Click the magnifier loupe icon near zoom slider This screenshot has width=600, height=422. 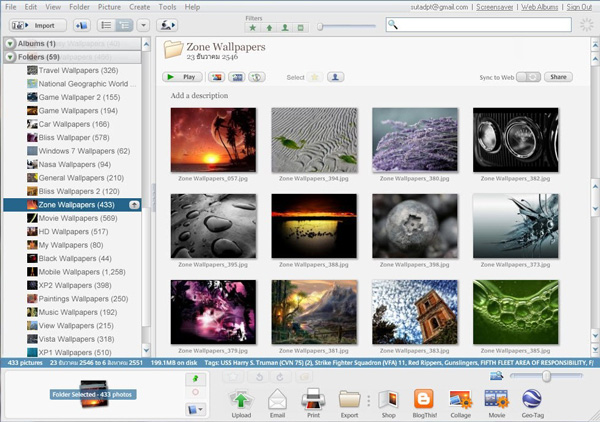click(496, 376)
